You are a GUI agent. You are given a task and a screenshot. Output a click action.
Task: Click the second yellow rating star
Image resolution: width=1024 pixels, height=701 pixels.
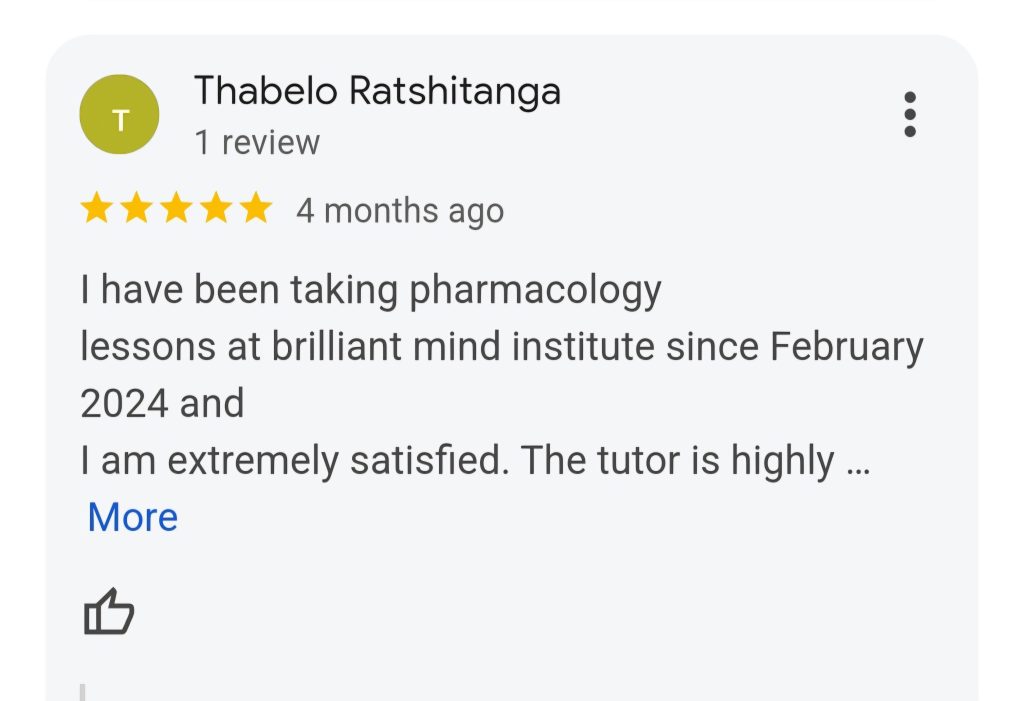pos(136,209)
